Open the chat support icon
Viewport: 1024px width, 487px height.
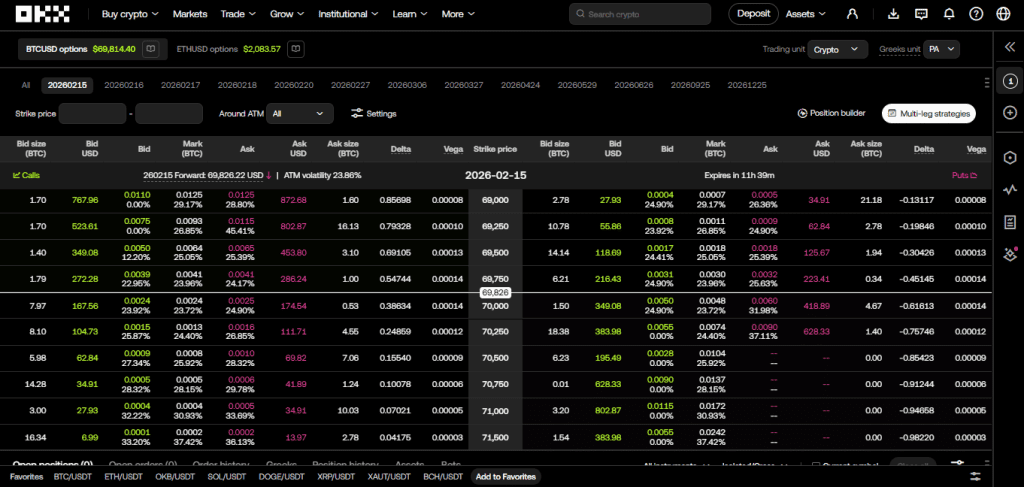tap(921, 14)
